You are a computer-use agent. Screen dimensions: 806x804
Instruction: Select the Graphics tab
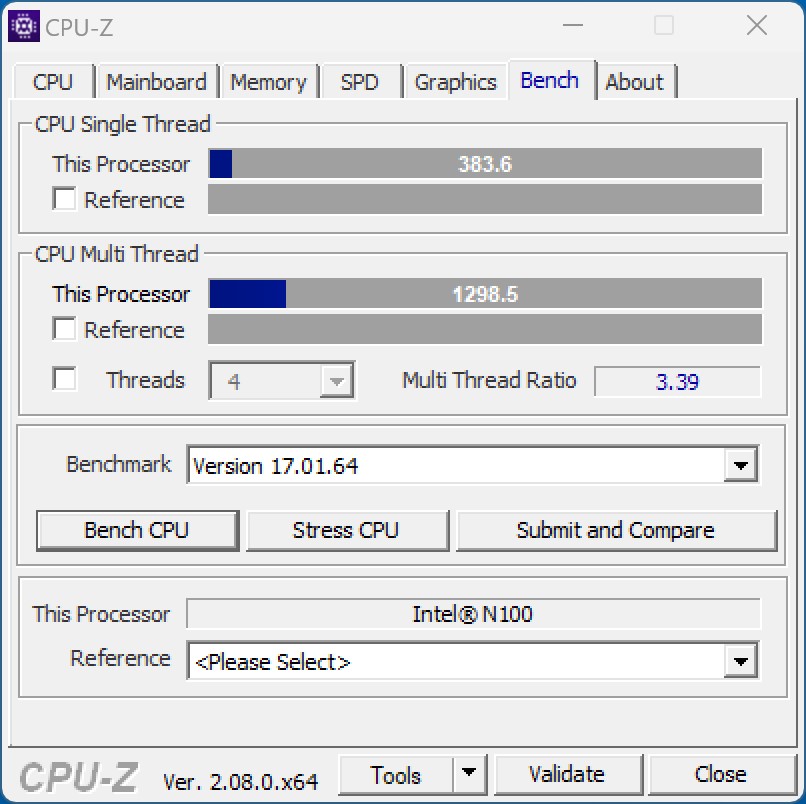[455, 82]
